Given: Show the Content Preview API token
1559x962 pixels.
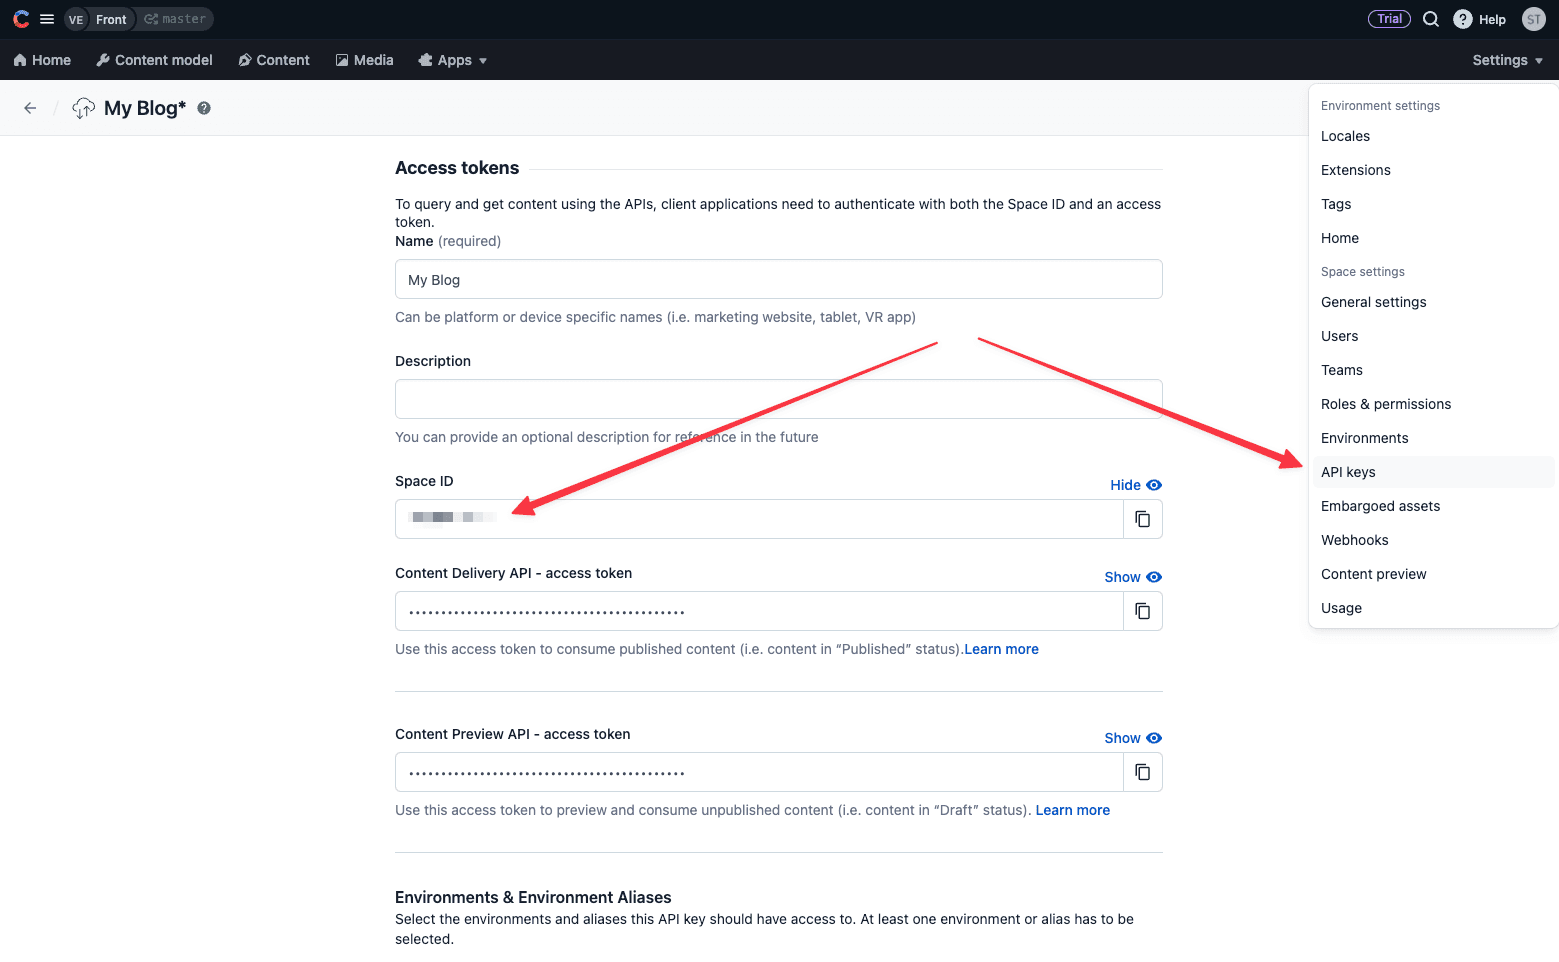Looking at the screenshot, I should tap(1132, 738).
